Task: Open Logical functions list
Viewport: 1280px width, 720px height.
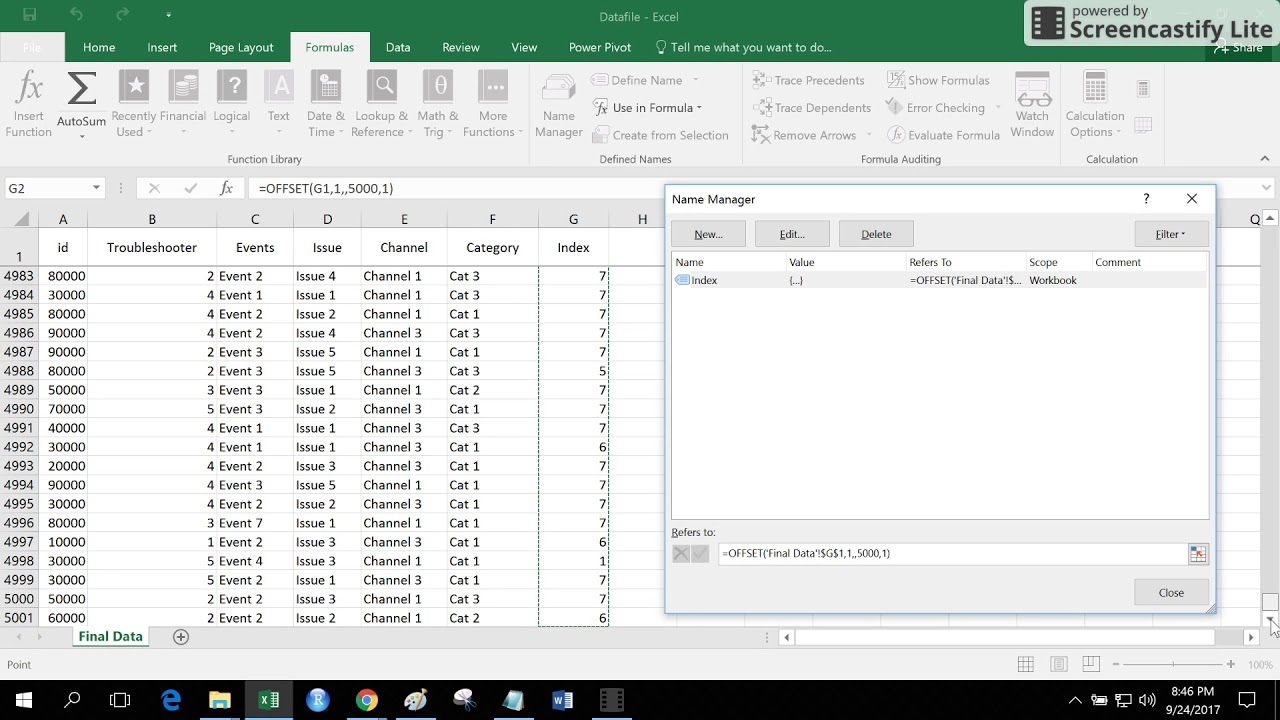Action: click(x=231, y=105)
